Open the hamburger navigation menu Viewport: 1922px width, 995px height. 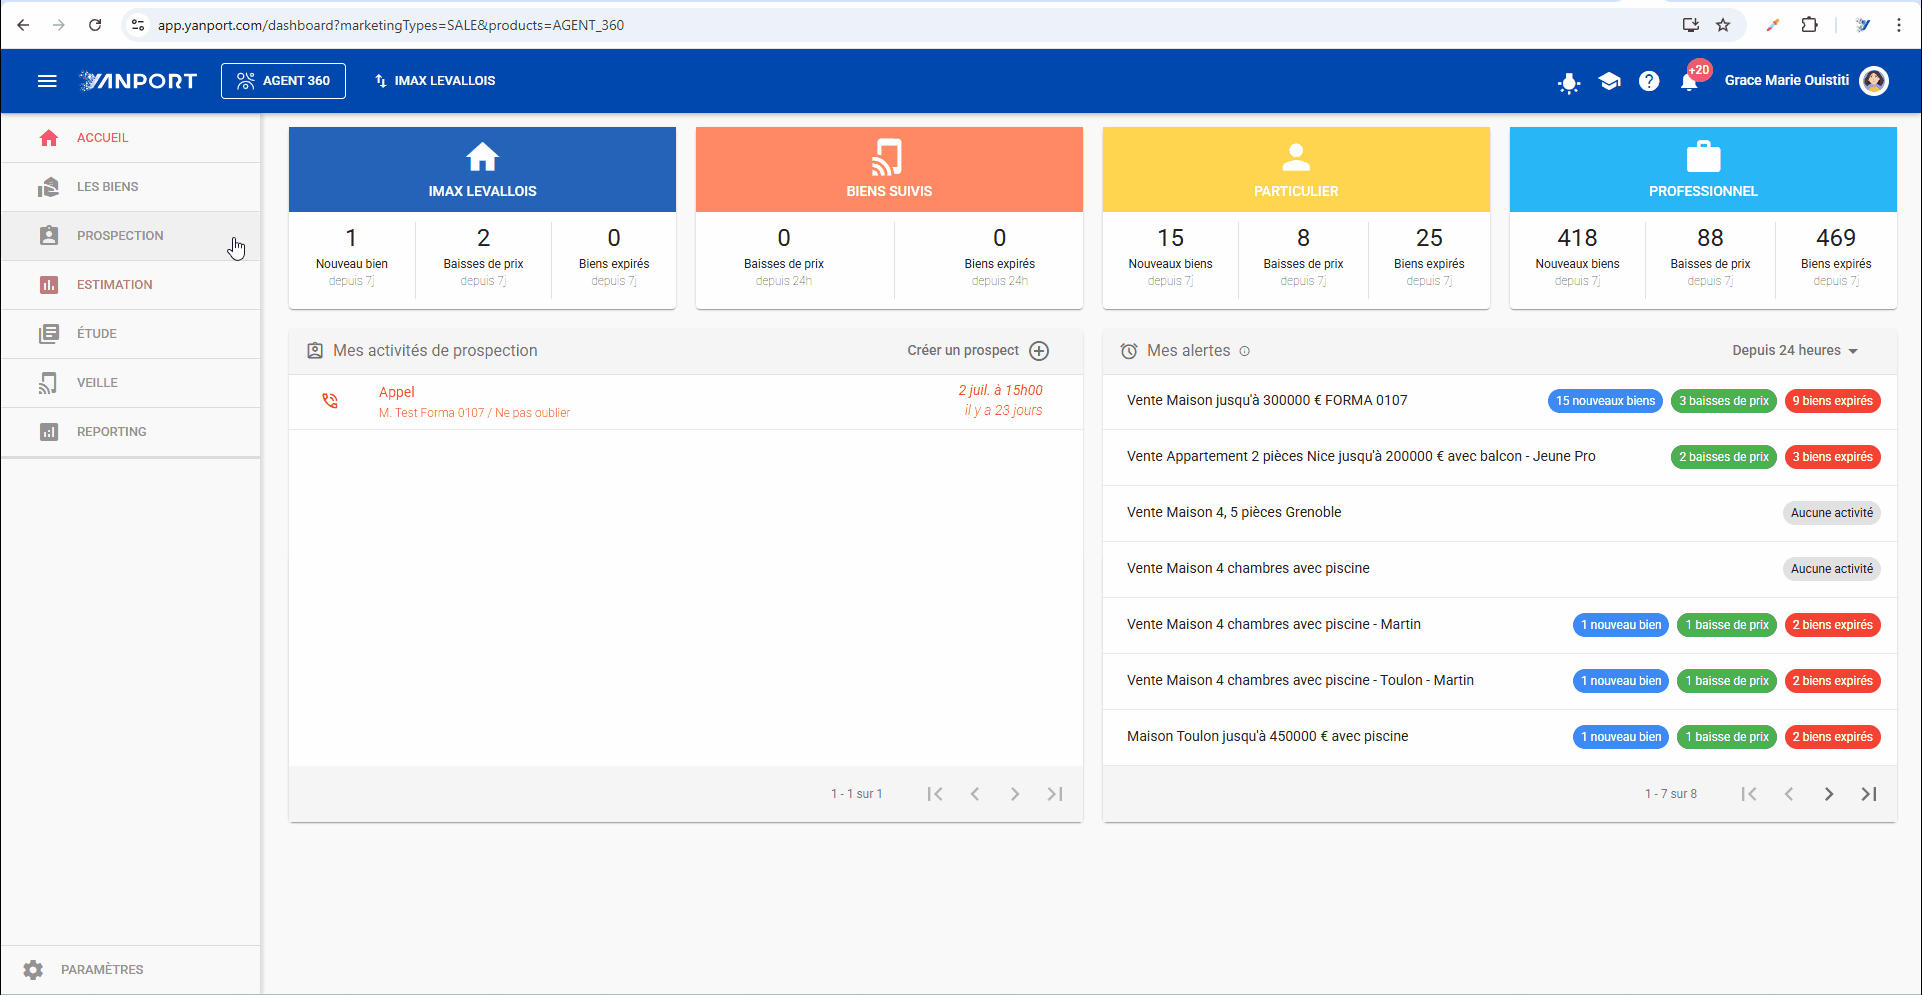point(47,81)
